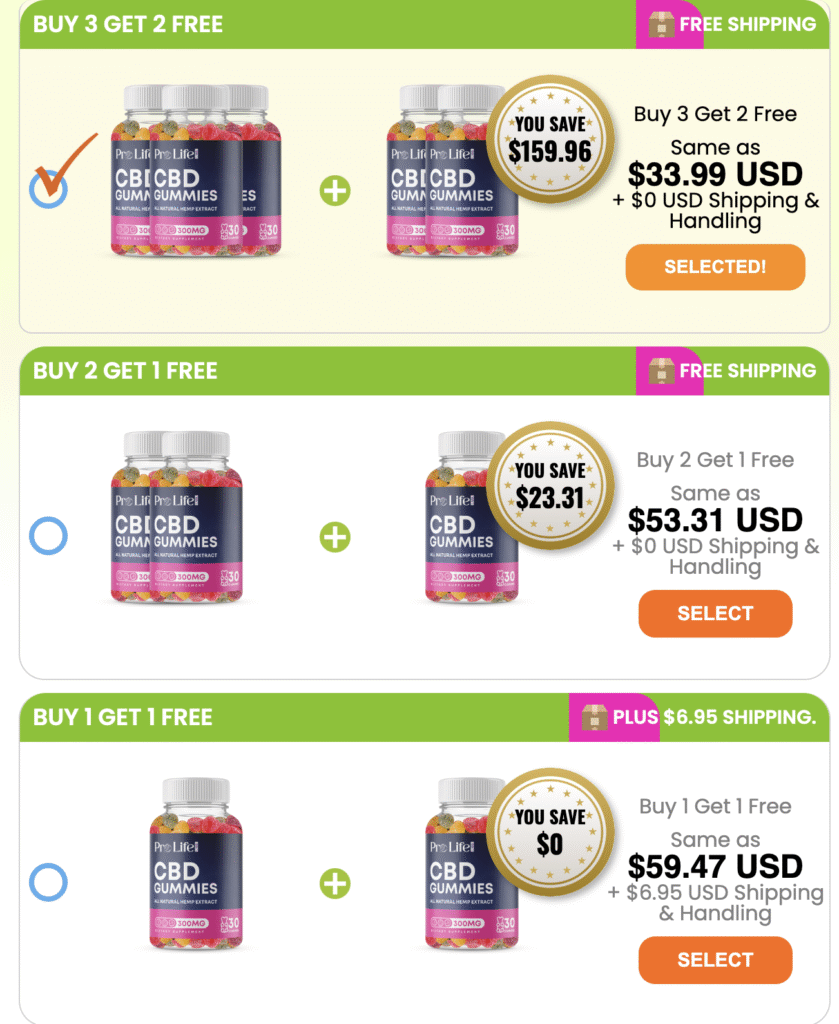
Task: Click the shipping box icon in top header
Action: pyautogui.click(x=661, y=24)
